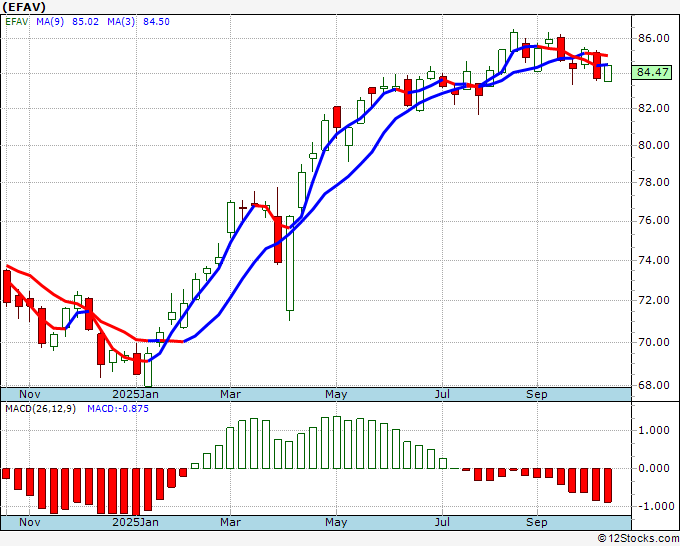Click the 86.00 price axis label

pos(654,38)
